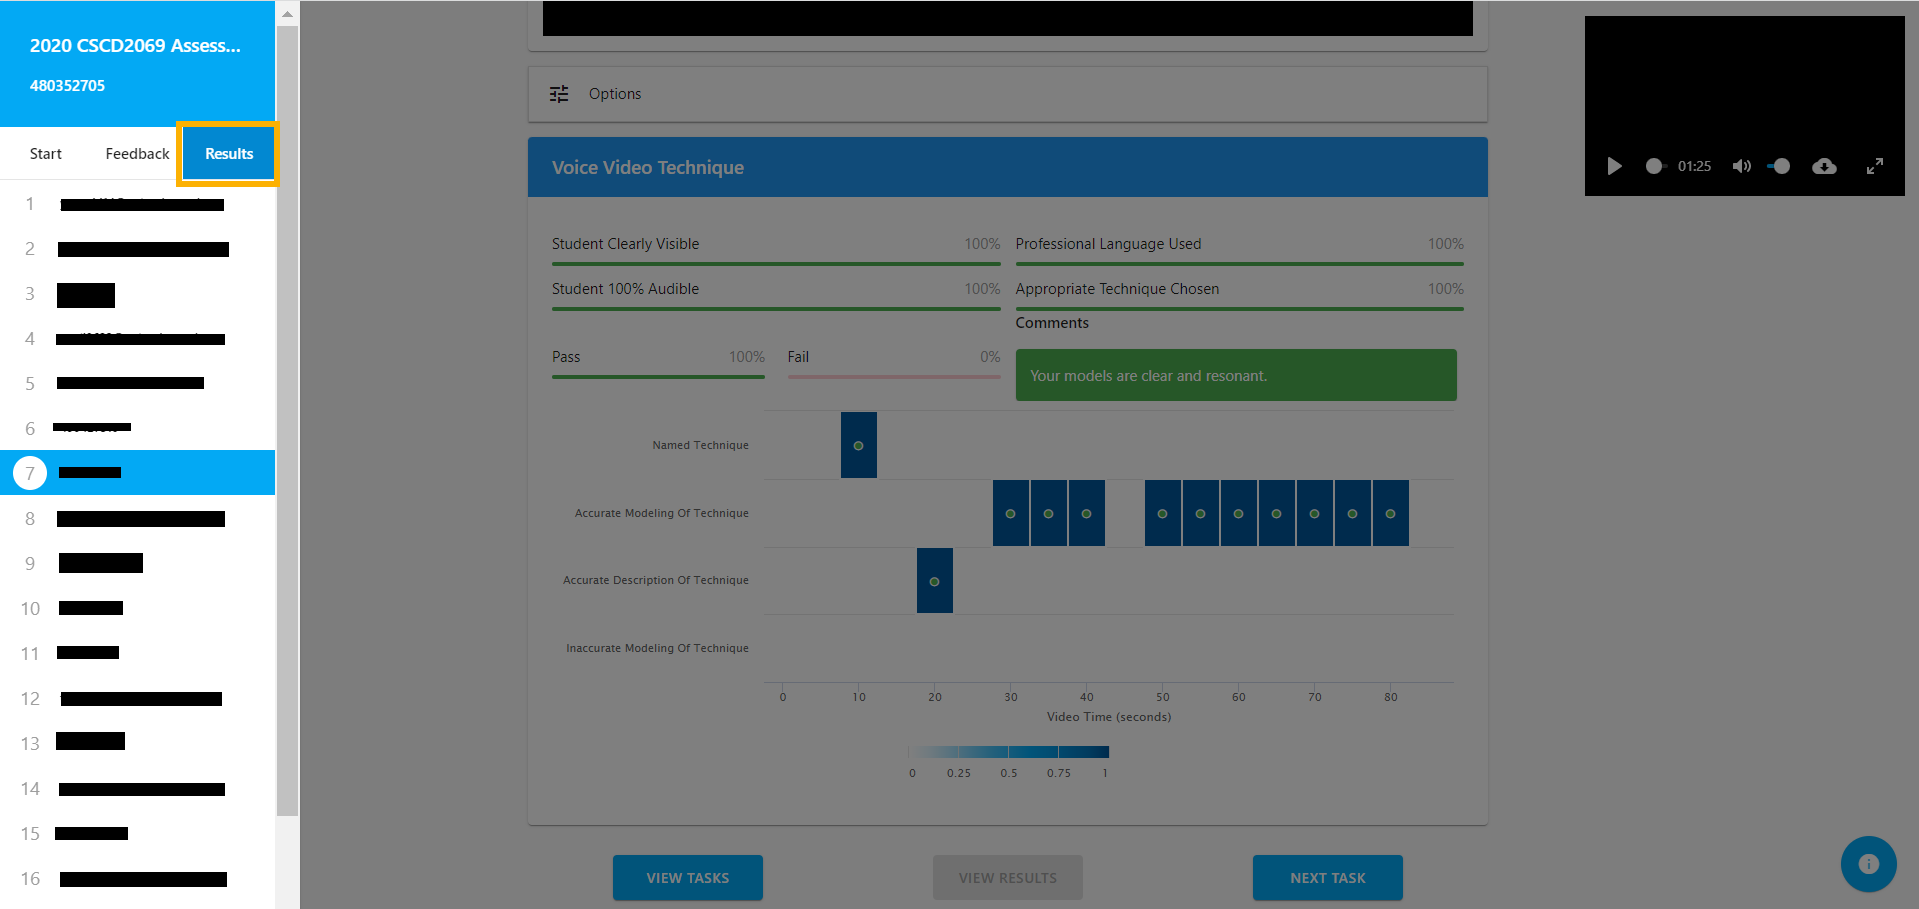Expand the Options panel
1919x909 pixels.
[x=1007, y=94]
